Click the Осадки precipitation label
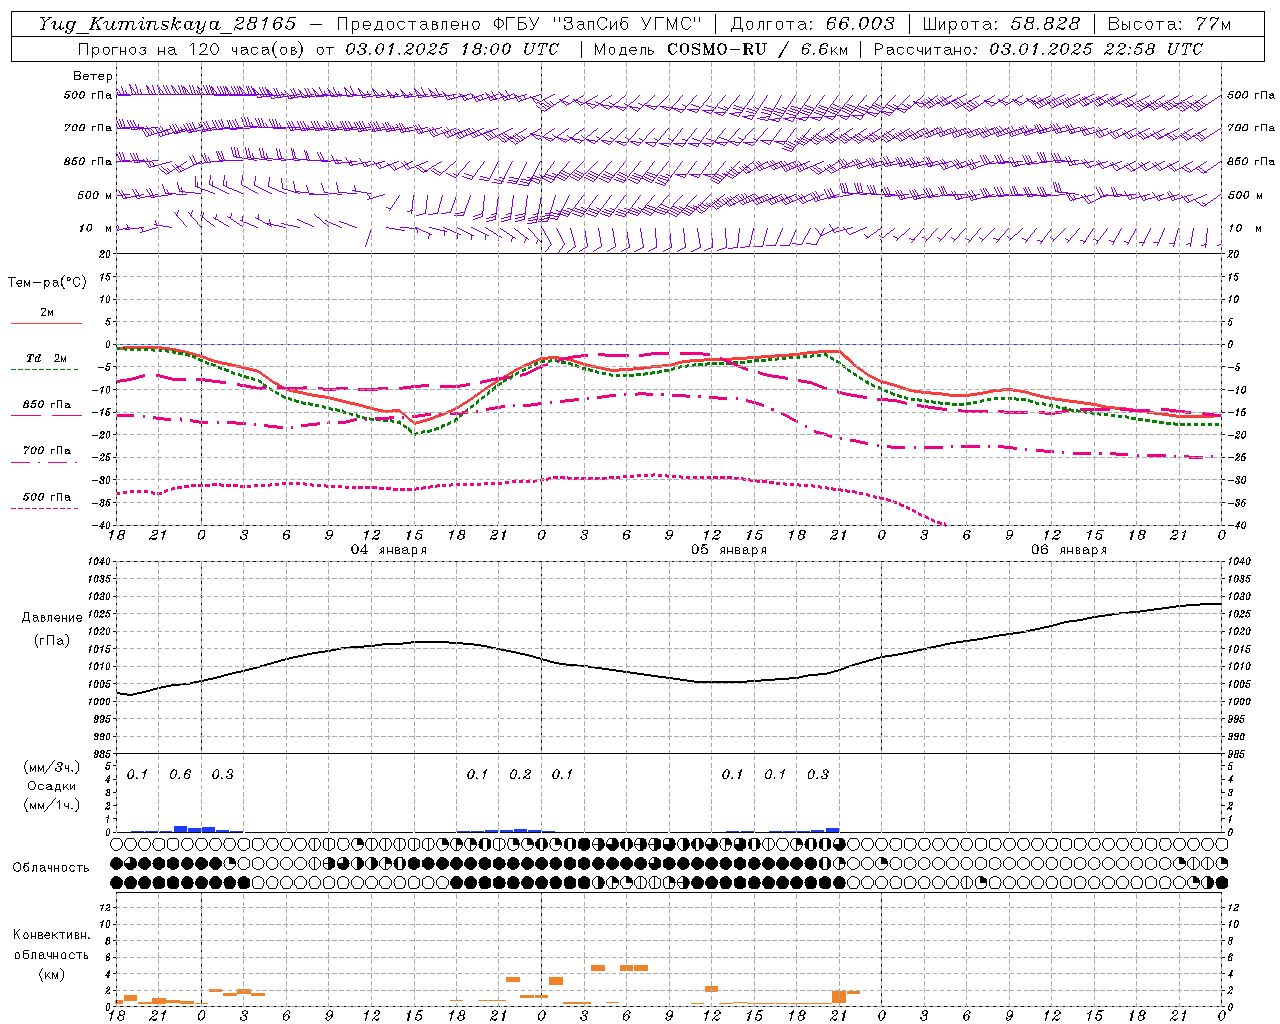The image size is (1280, 1024). pos(52,786)
